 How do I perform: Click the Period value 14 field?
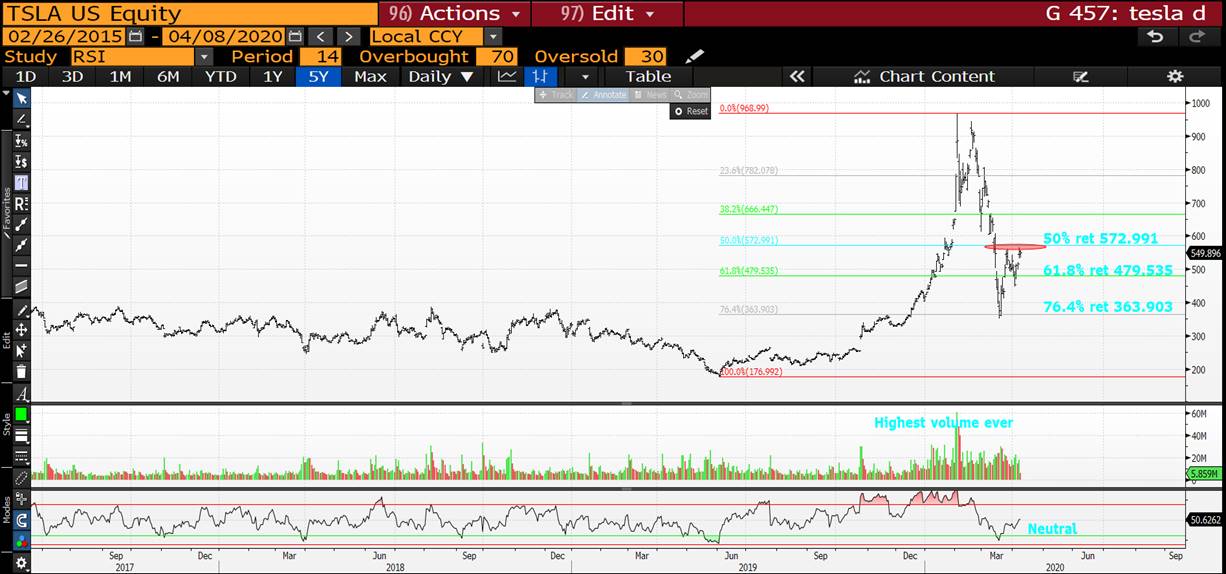(x=321, y=57)
